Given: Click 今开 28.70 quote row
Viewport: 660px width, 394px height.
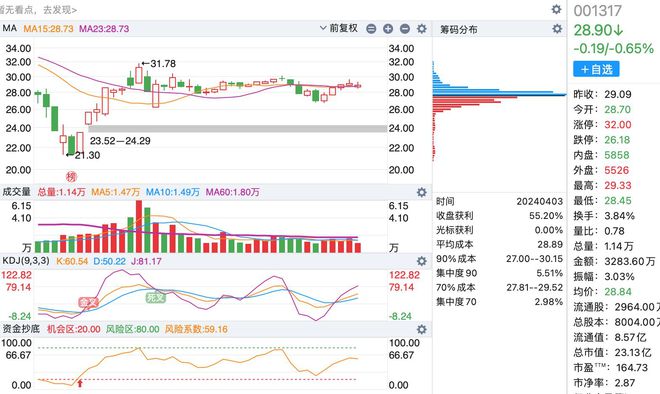Looking at the screenshot, I should click(602, 109).
